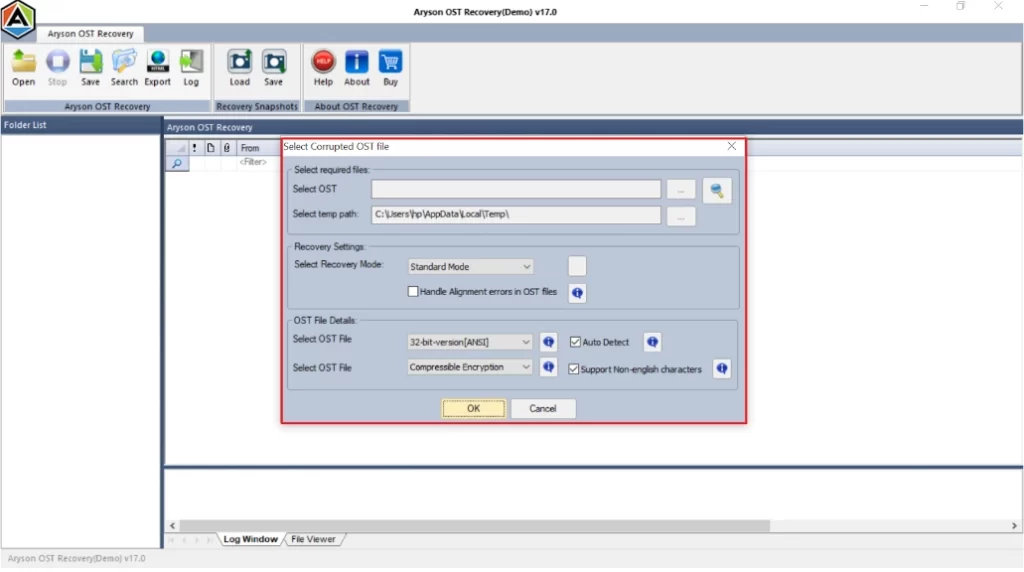1024x572 pixels.
Task: Click the About info icon
Action: tap(357, 62)
